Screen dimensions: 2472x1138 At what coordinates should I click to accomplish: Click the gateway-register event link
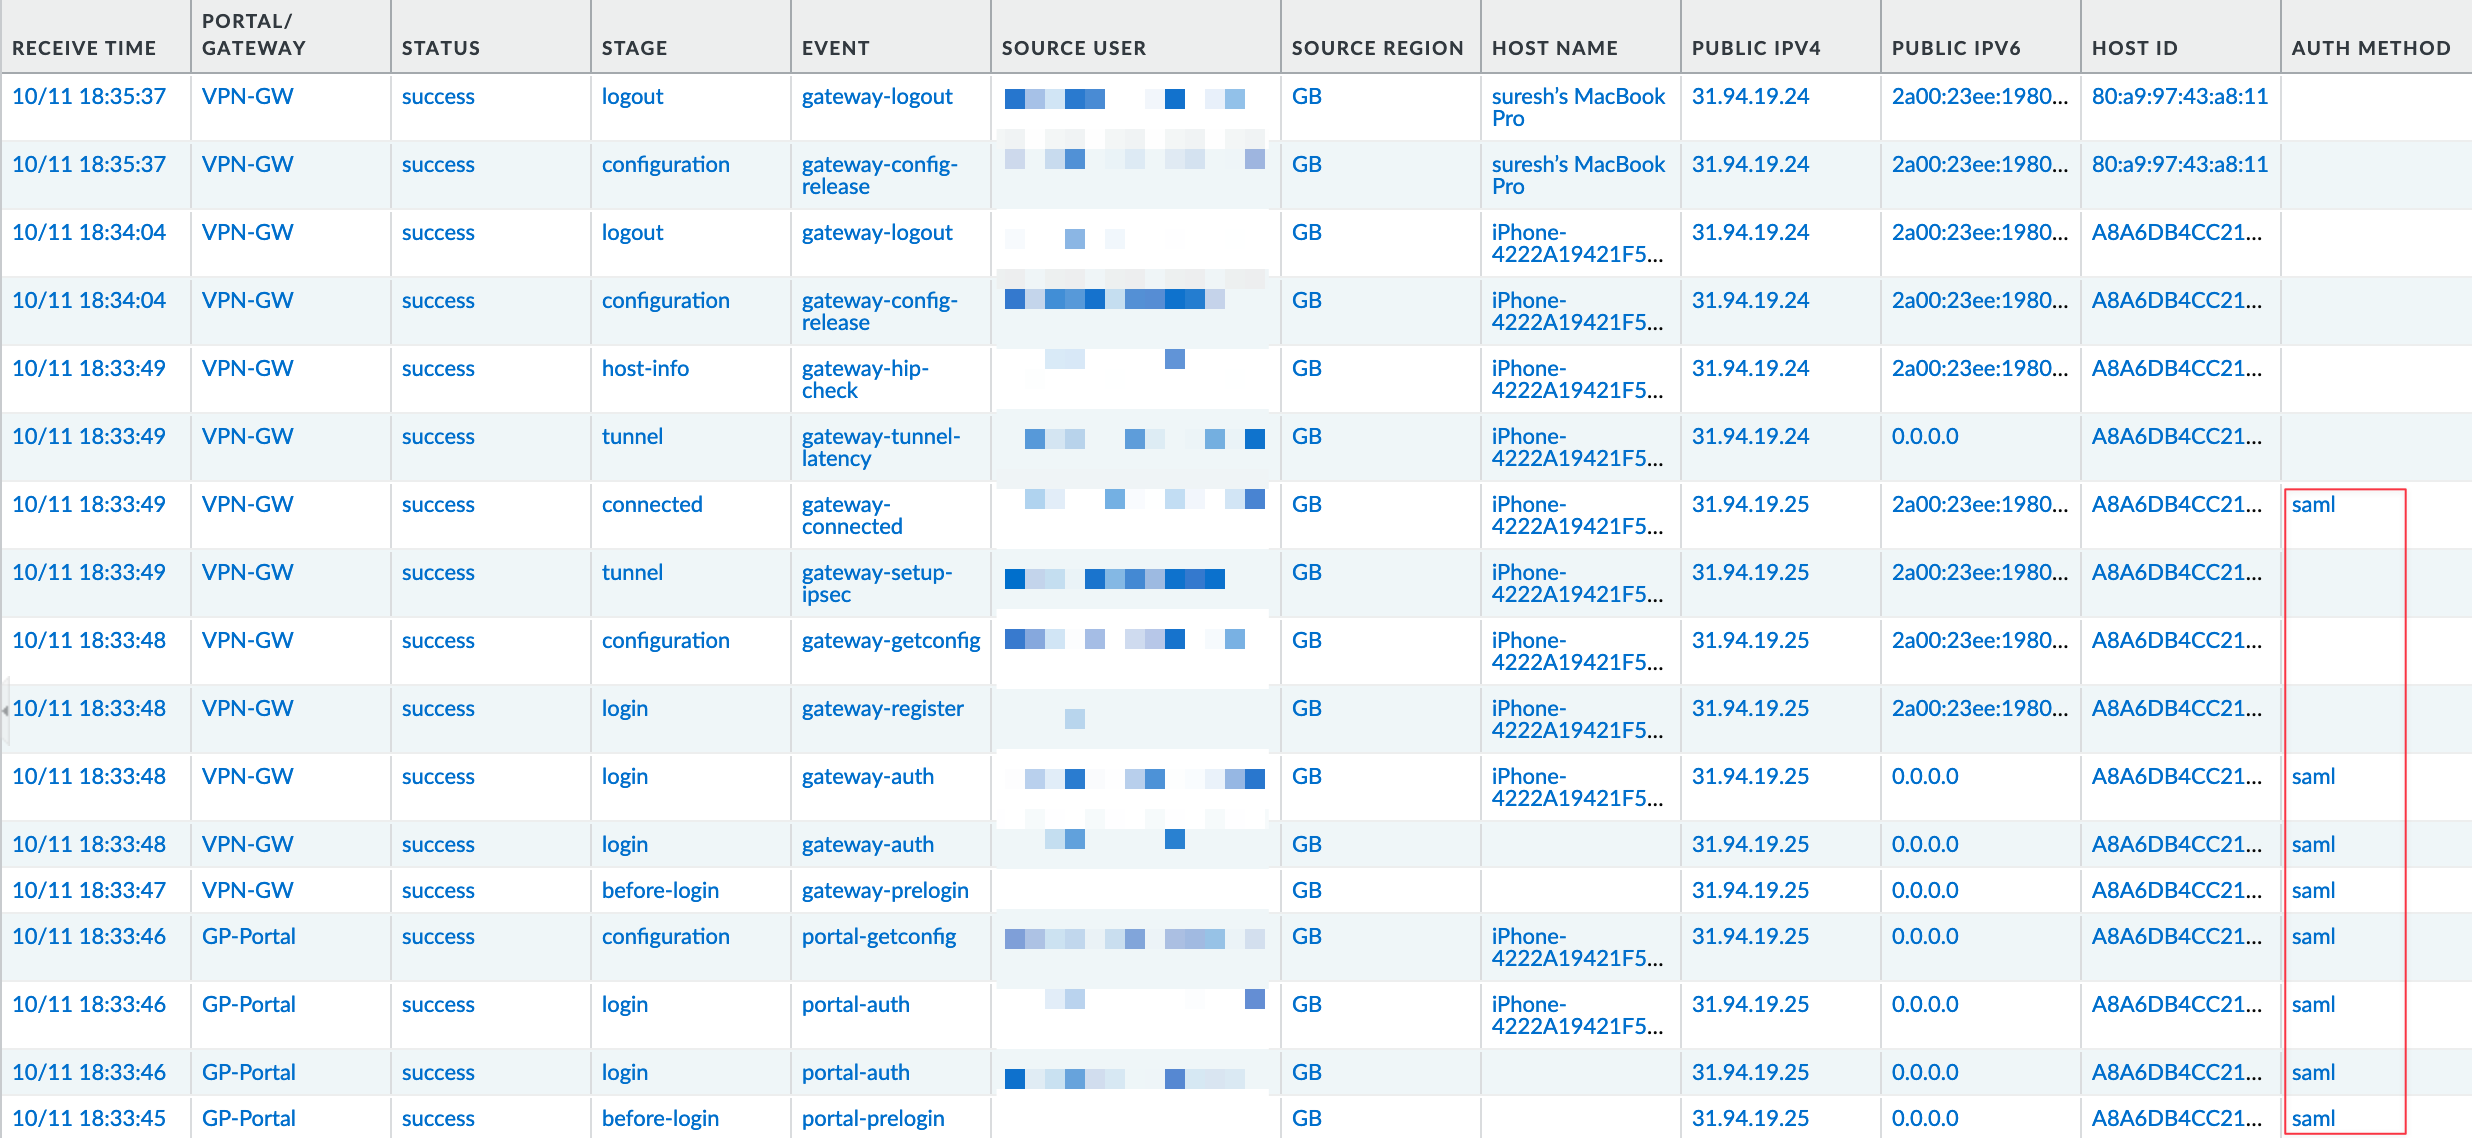(x=882, y=709)
